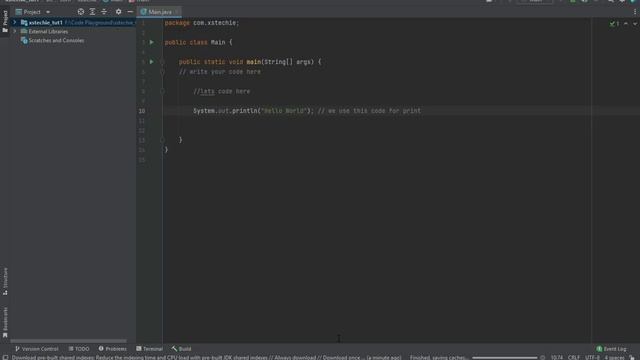The width and height of the screenshot is (640, 360).
Task: Click the External Libraries icon
Action: click(x=24, y=31)
